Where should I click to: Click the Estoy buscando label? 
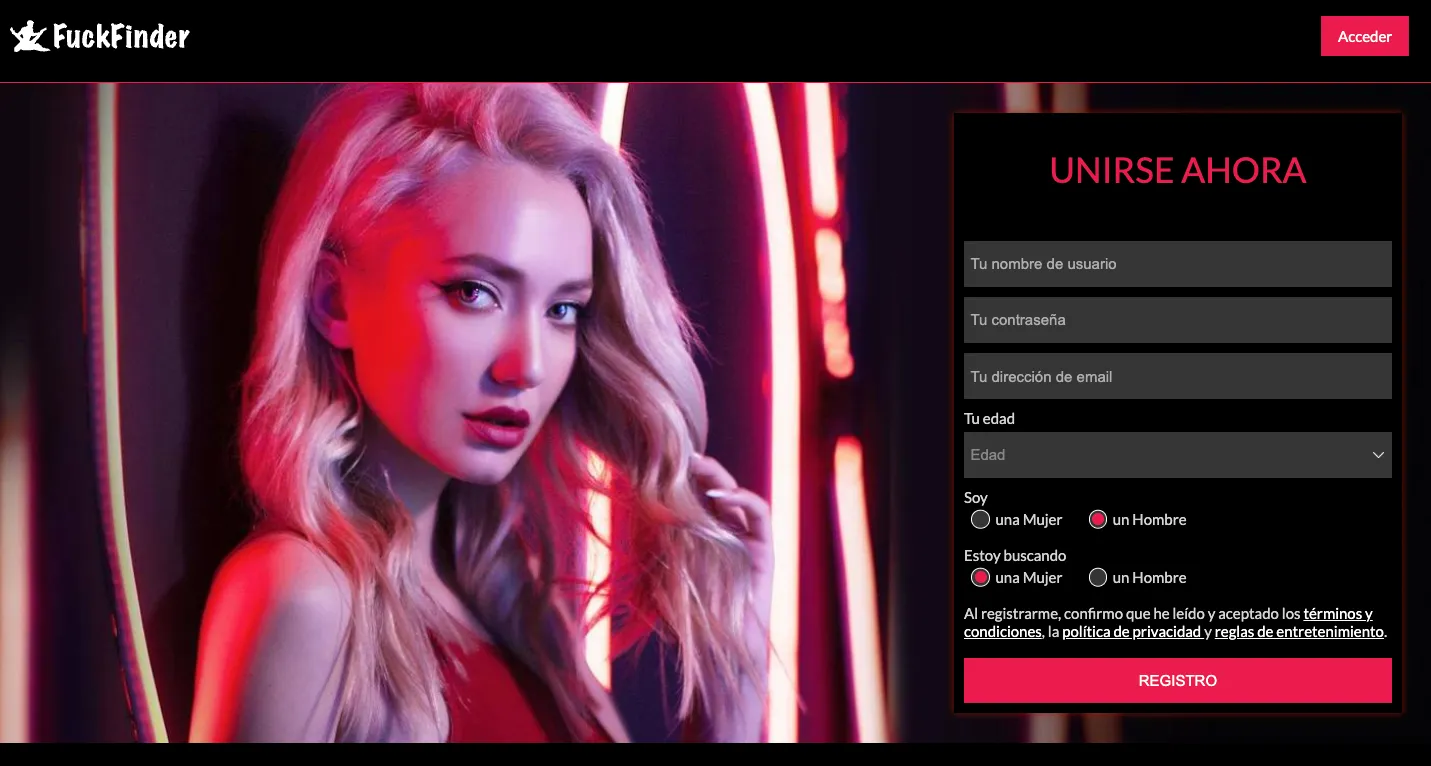(x=1015, y=556)
